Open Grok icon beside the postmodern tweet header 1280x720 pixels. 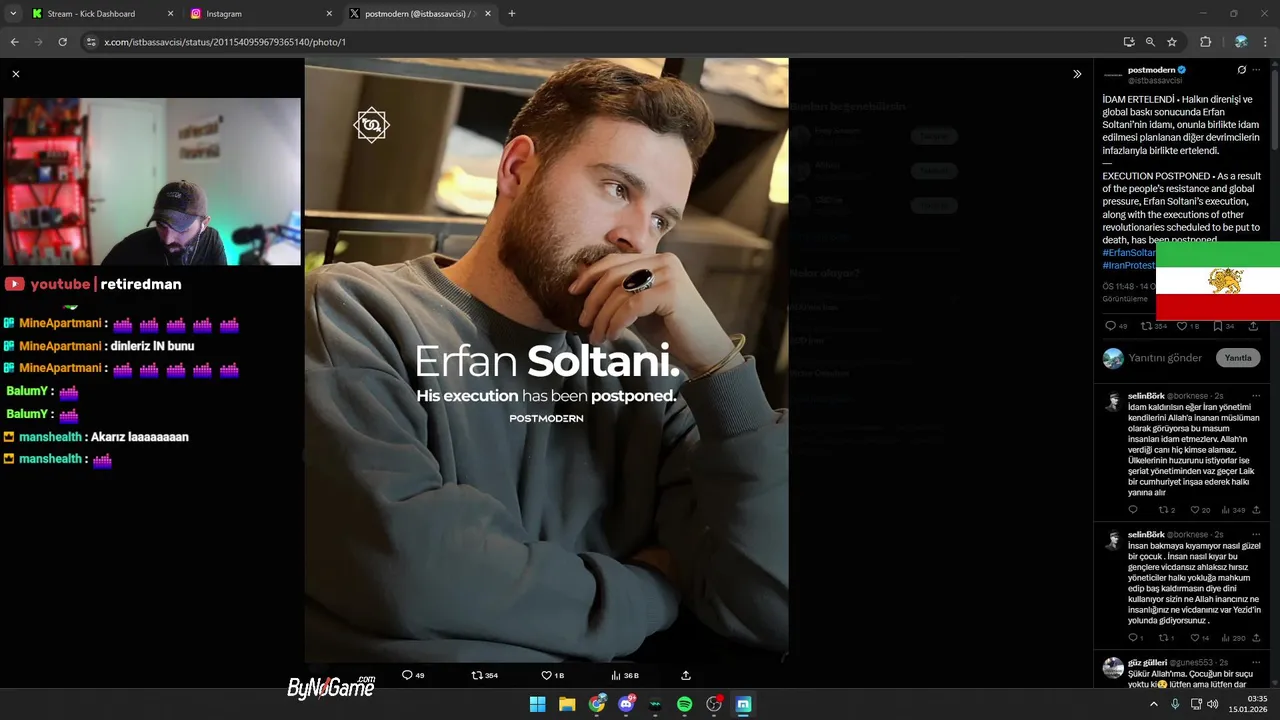(1242, 70)
